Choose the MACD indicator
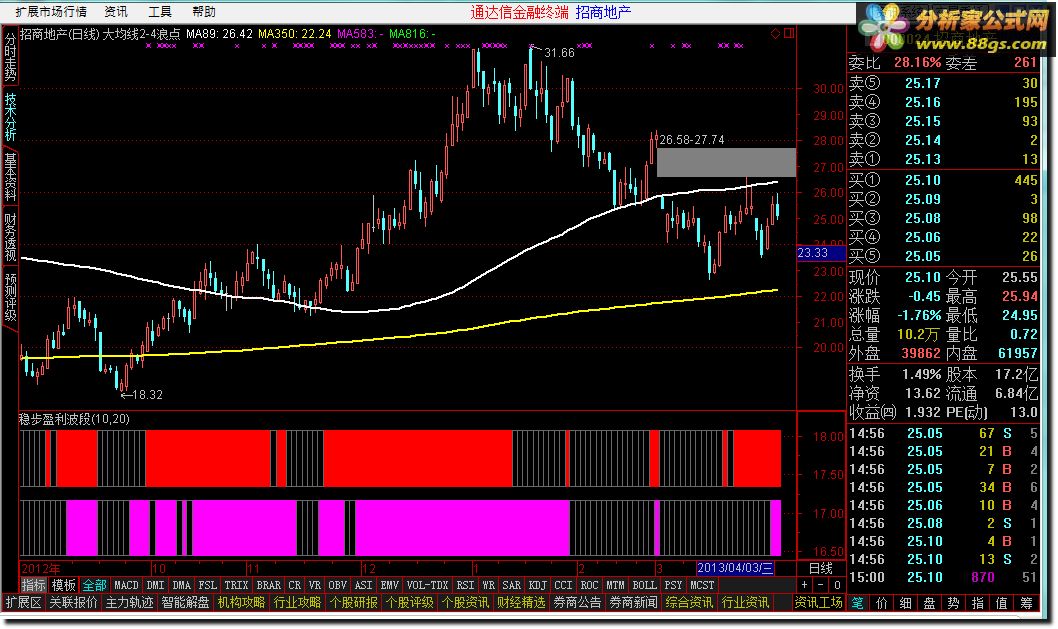 tap(126, 585)
